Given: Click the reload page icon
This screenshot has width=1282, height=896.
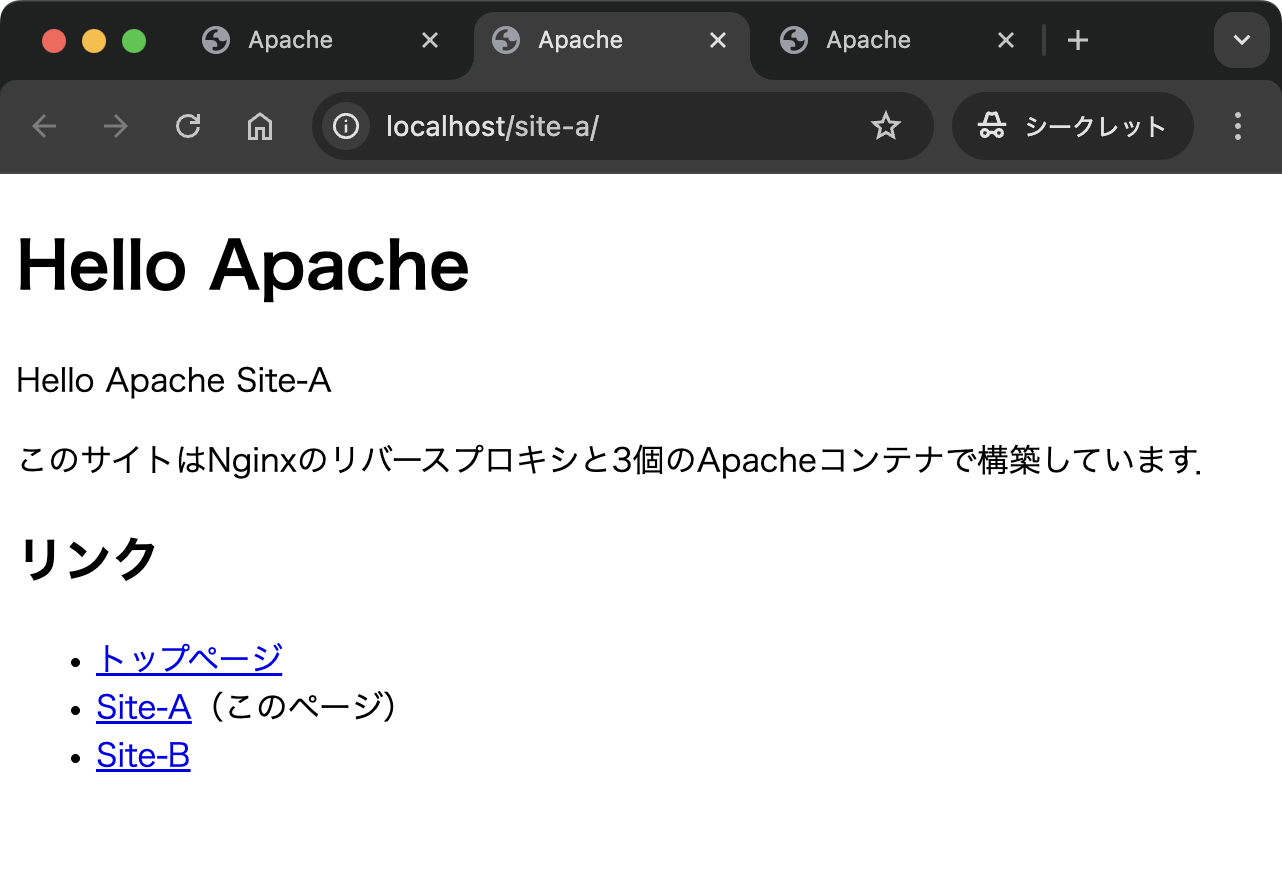Looking at the screenshot, I should 188,126.
